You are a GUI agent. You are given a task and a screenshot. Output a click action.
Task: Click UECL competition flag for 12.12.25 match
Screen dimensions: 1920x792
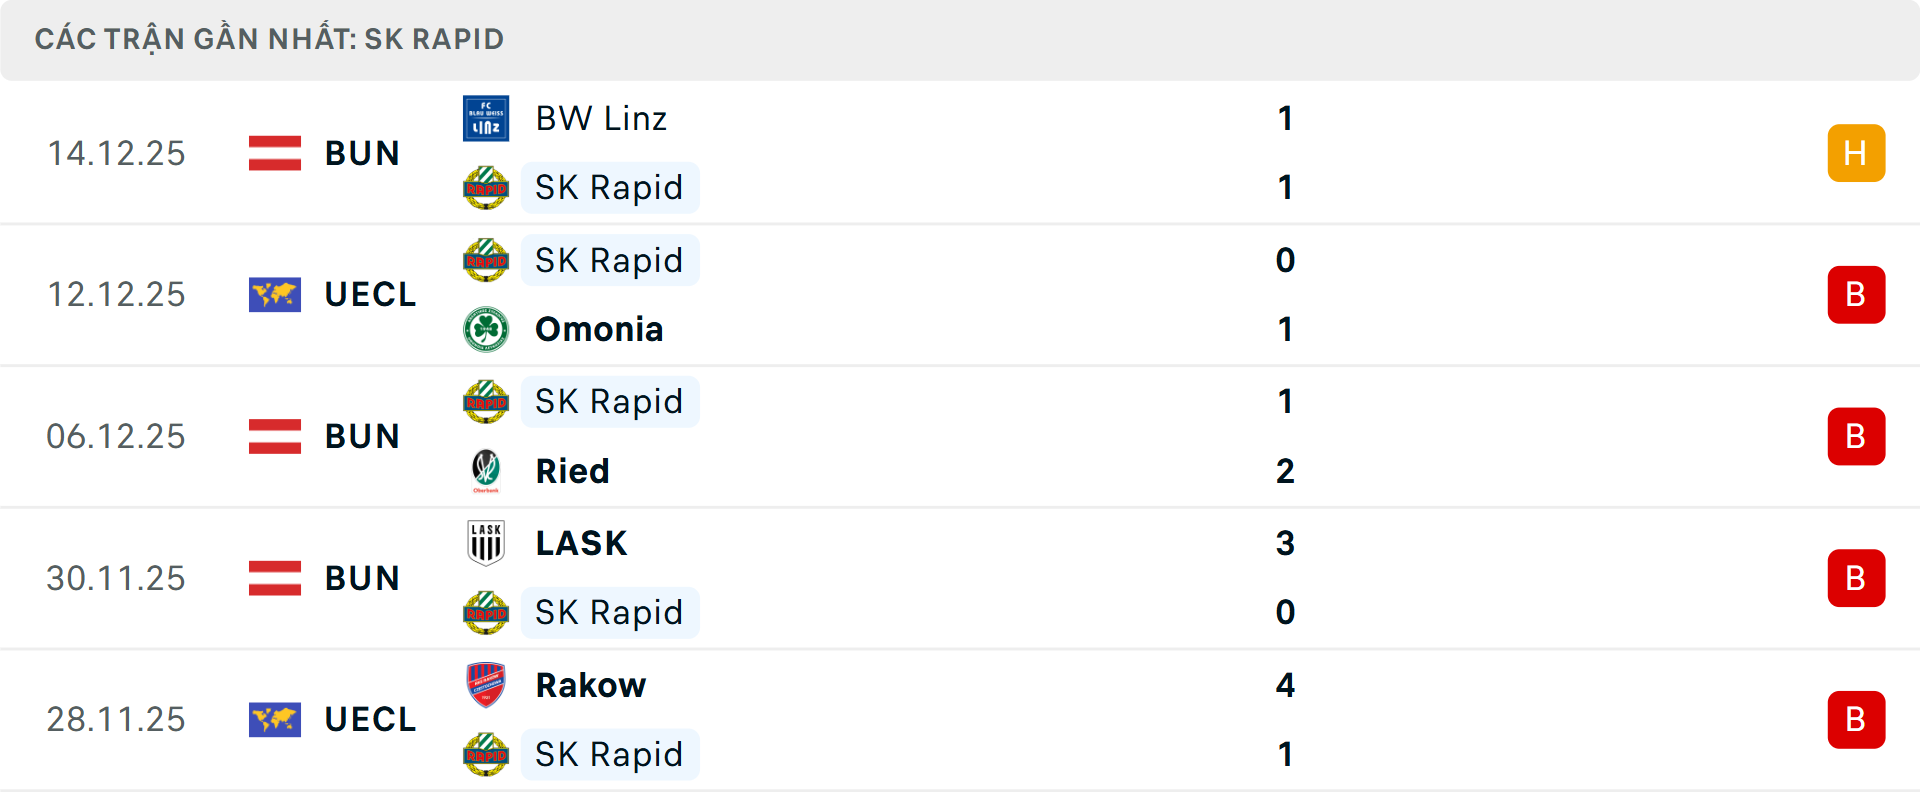[275, 295]
